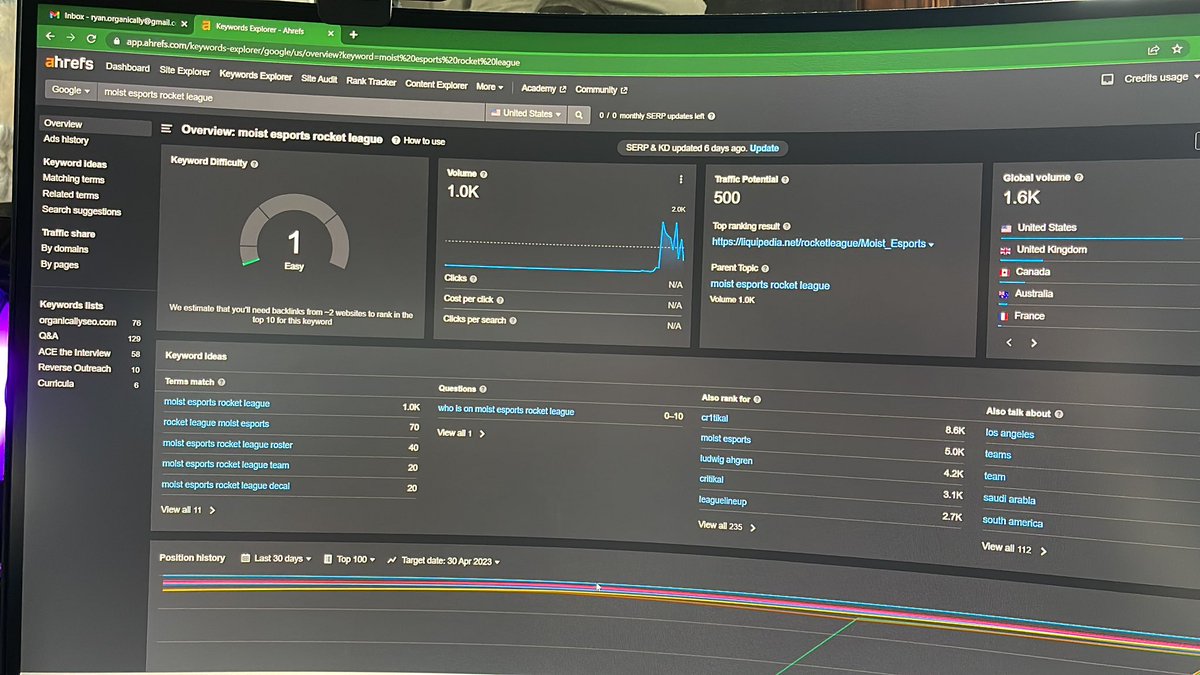
Task: Click the question 'who is on moist esports rocket league'
Action: [x=506, y=411]
